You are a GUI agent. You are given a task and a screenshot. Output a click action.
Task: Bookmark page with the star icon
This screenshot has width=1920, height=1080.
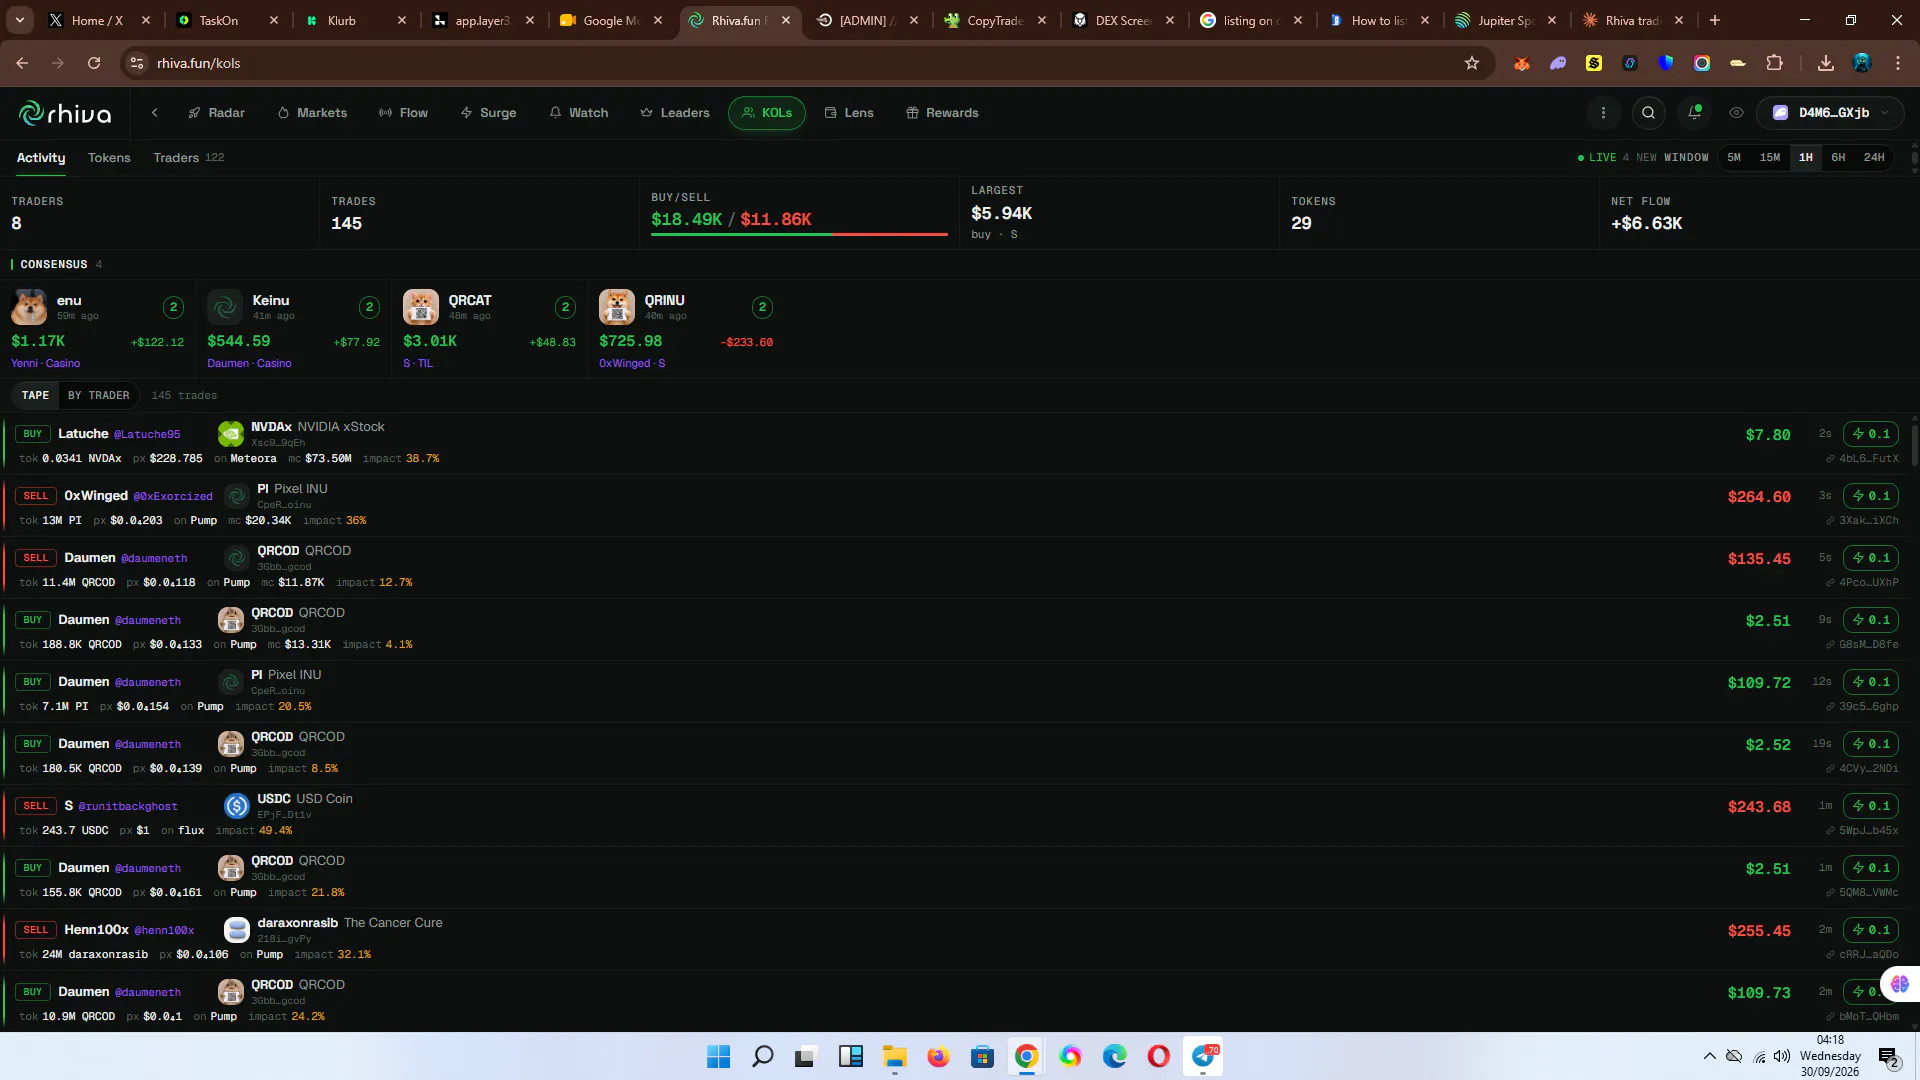pos(1472,63)
